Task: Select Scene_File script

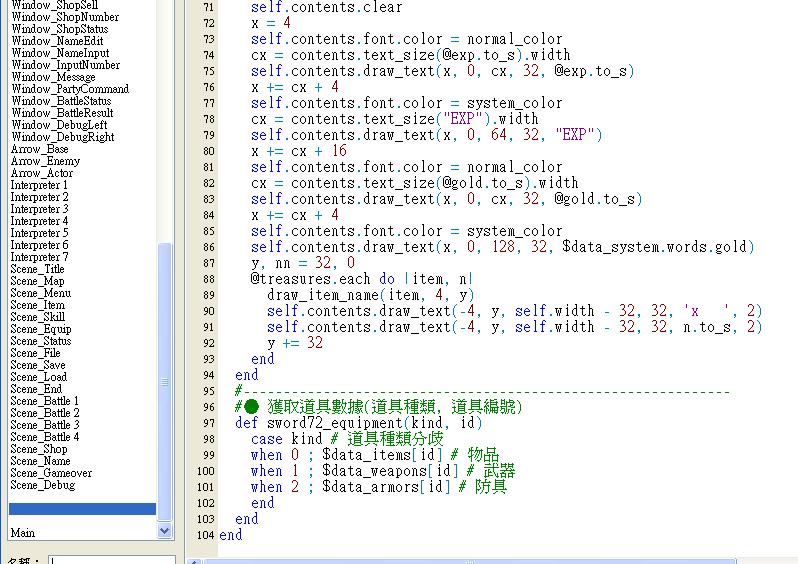Action: (35, 353)
